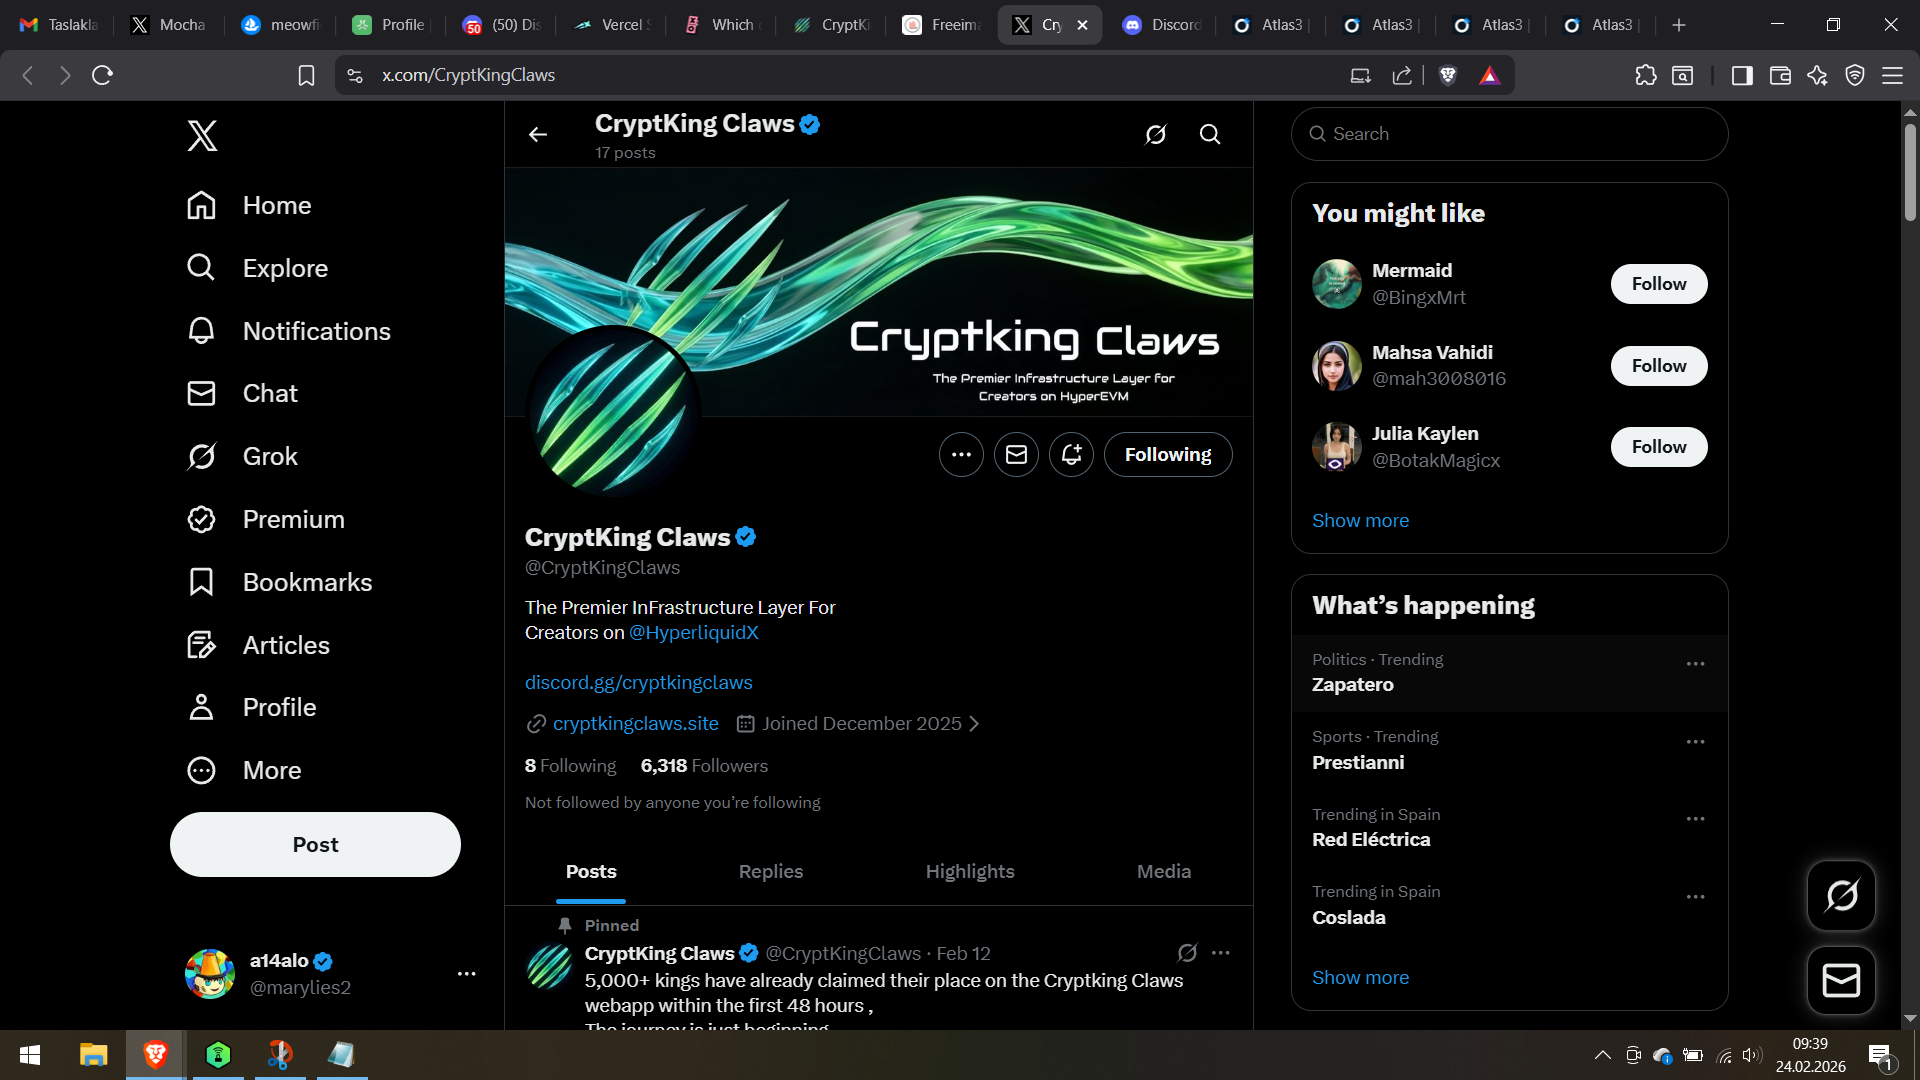This screenshot has width=1920, height=1080.
Task: Follow the Mermaid account
Action: [1658, 284]
